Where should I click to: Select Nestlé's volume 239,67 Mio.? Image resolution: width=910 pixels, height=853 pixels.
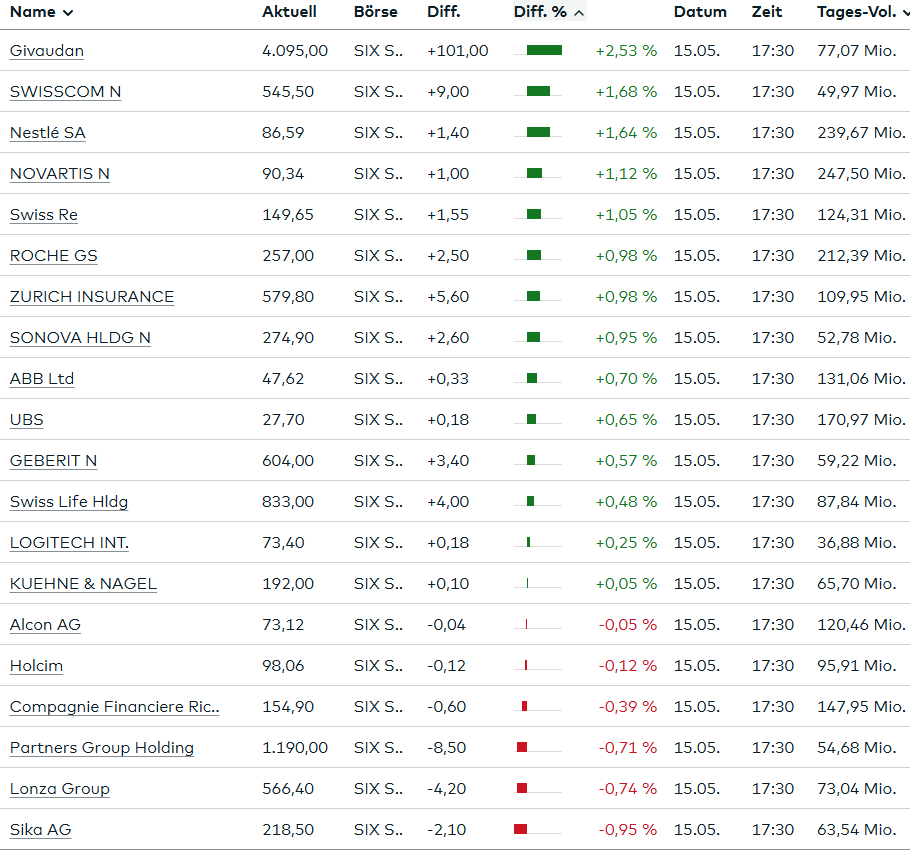(x=861, y=133)
